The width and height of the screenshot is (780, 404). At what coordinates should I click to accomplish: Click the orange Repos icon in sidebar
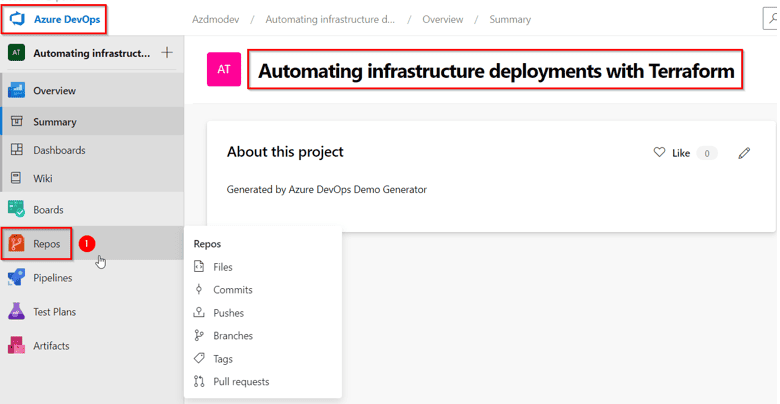(16, 244)
